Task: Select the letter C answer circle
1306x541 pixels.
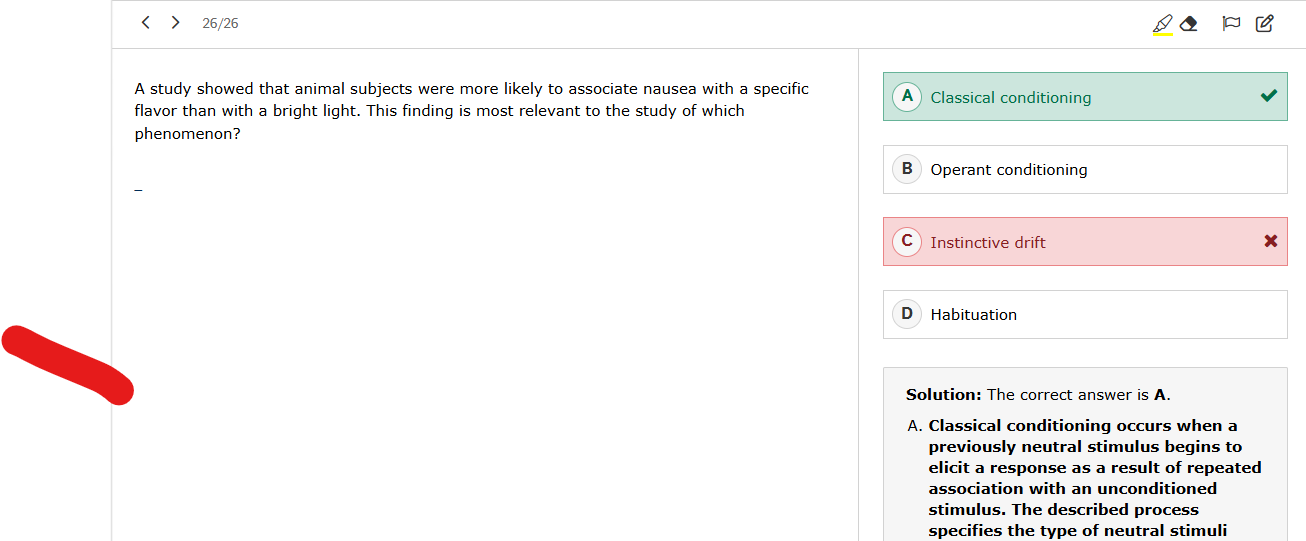Action: point(907,241)
